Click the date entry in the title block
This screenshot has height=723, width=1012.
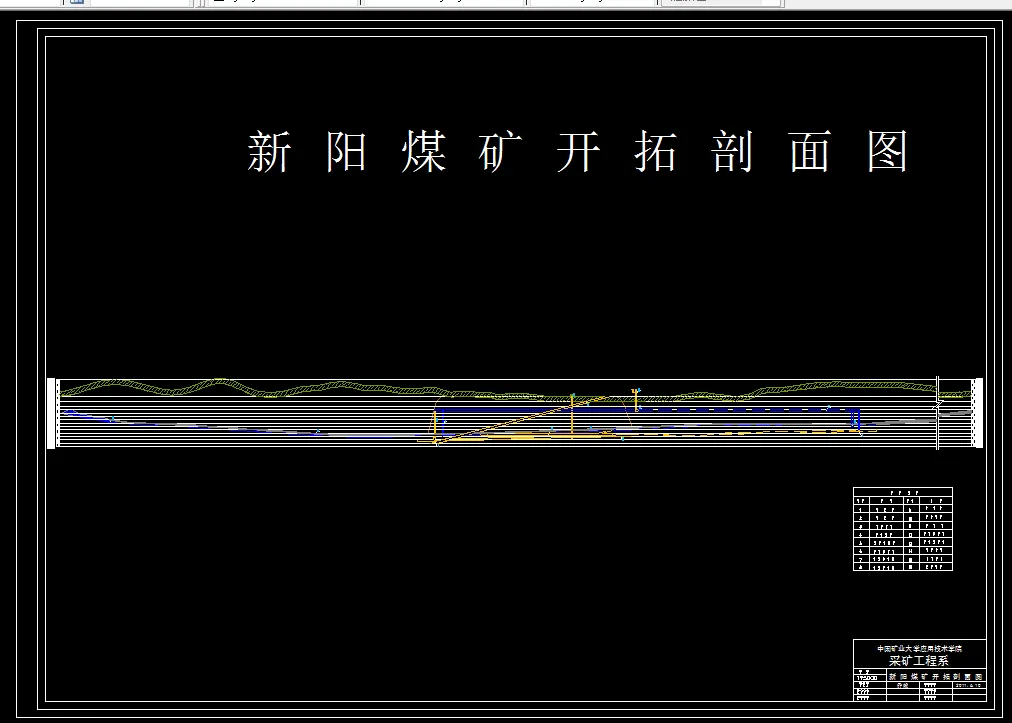[968, 685]
